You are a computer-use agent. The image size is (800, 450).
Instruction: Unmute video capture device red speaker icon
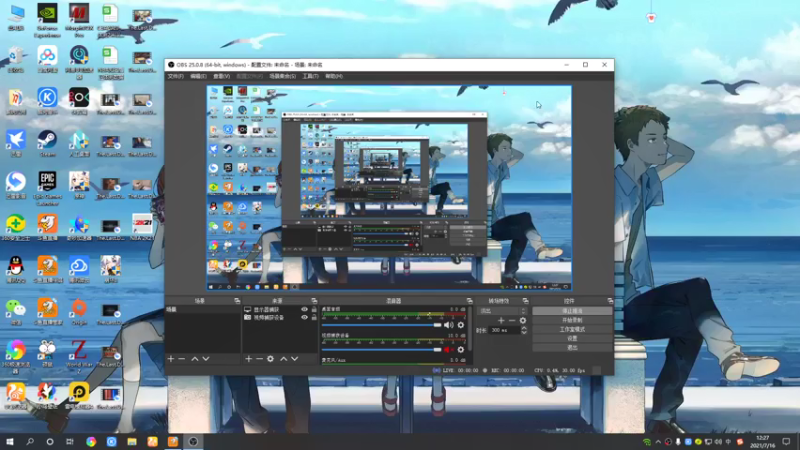point(448,349)
